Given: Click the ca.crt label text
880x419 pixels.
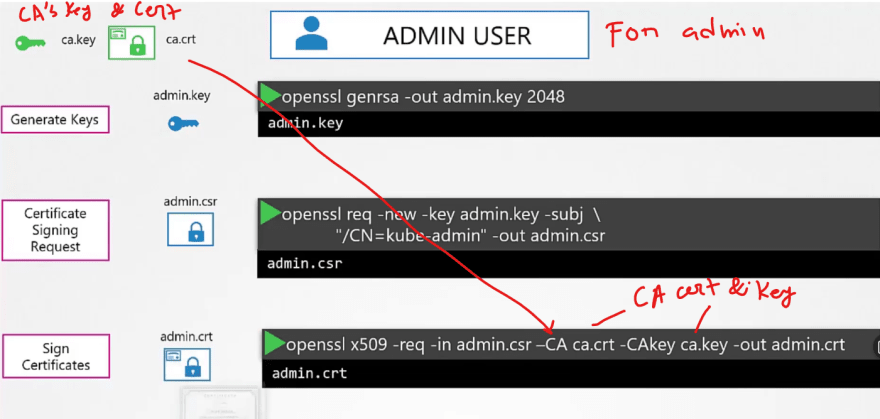Looking at the screenshot, I should click(x=181, y=40).
